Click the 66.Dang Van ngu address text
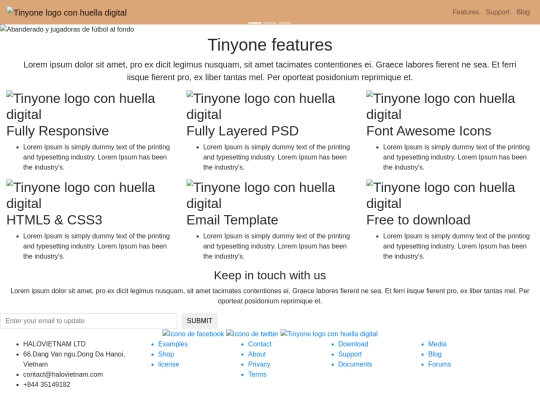Screen dimensions: 540x405 click(x=74, y=359)
